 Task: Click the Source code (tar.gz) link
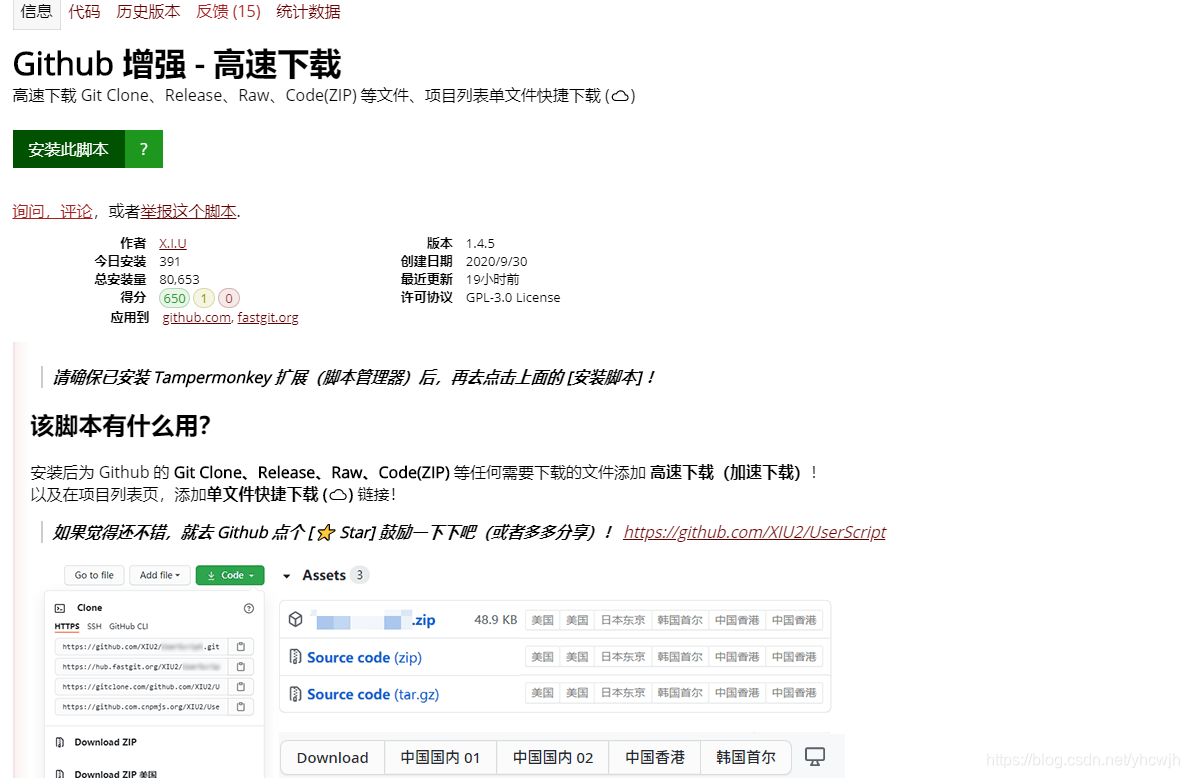tap(373, 694)
